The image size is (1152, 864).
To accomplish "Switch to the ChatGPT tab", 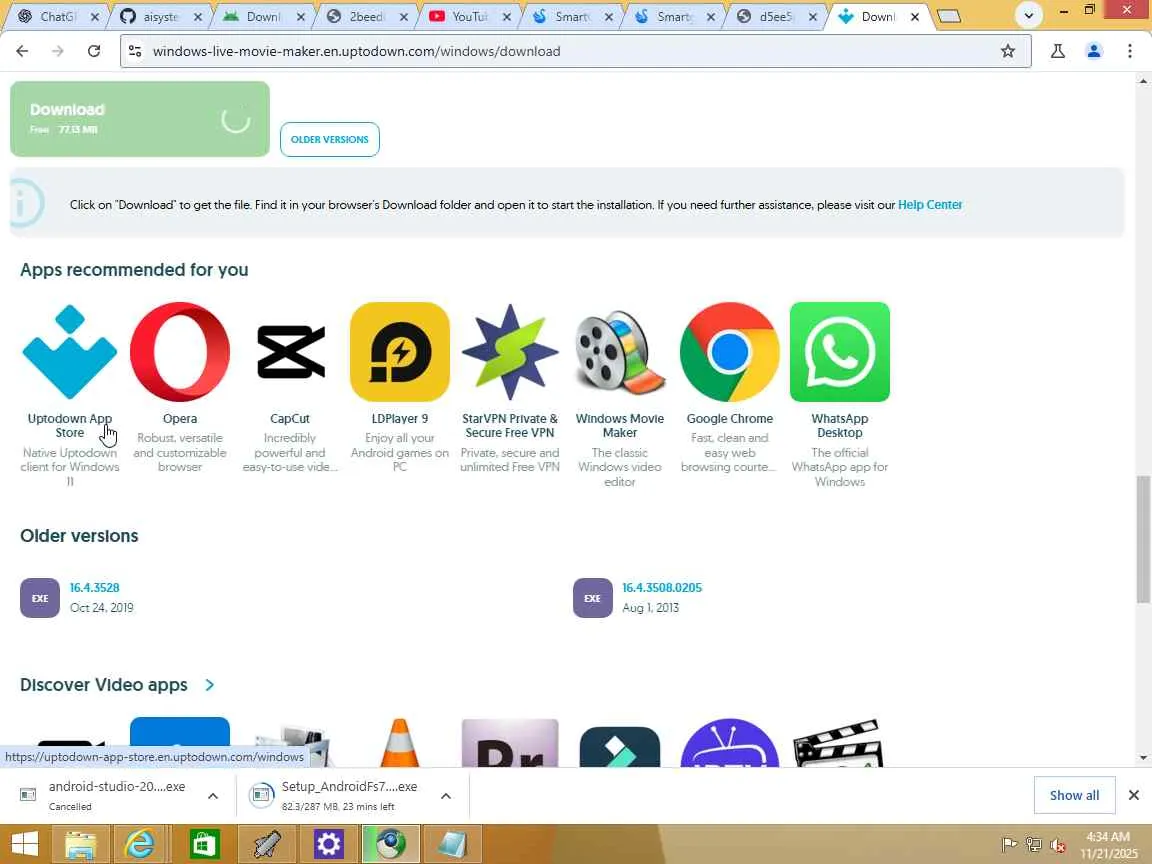I will 57,16.
